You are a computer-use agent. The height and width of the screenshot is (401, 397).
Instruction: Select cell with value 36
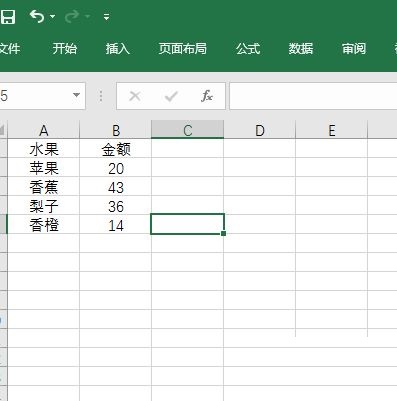(116, 206)
